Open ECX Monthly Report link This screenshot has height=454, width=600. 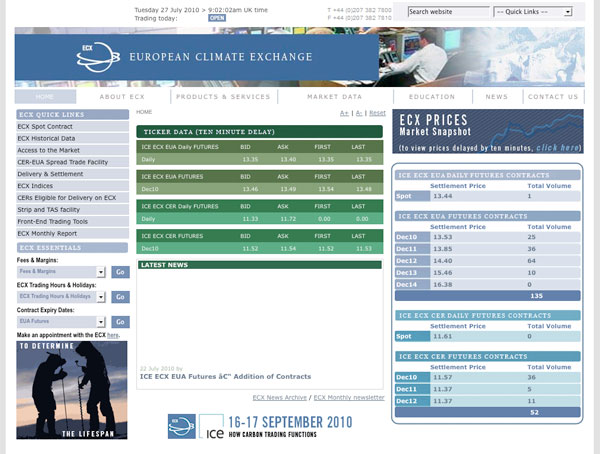(x=72, y=234)
